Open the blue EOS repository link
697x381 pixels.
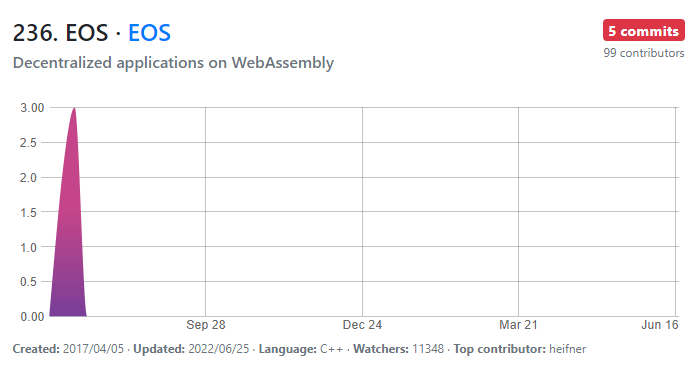tap(149, 33)
